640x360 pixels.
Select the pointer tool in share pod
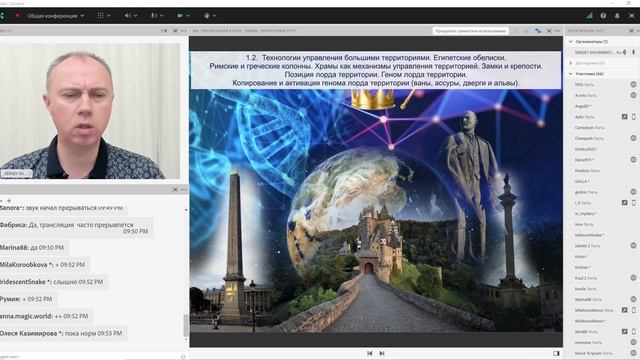click(x=527, y=31)
